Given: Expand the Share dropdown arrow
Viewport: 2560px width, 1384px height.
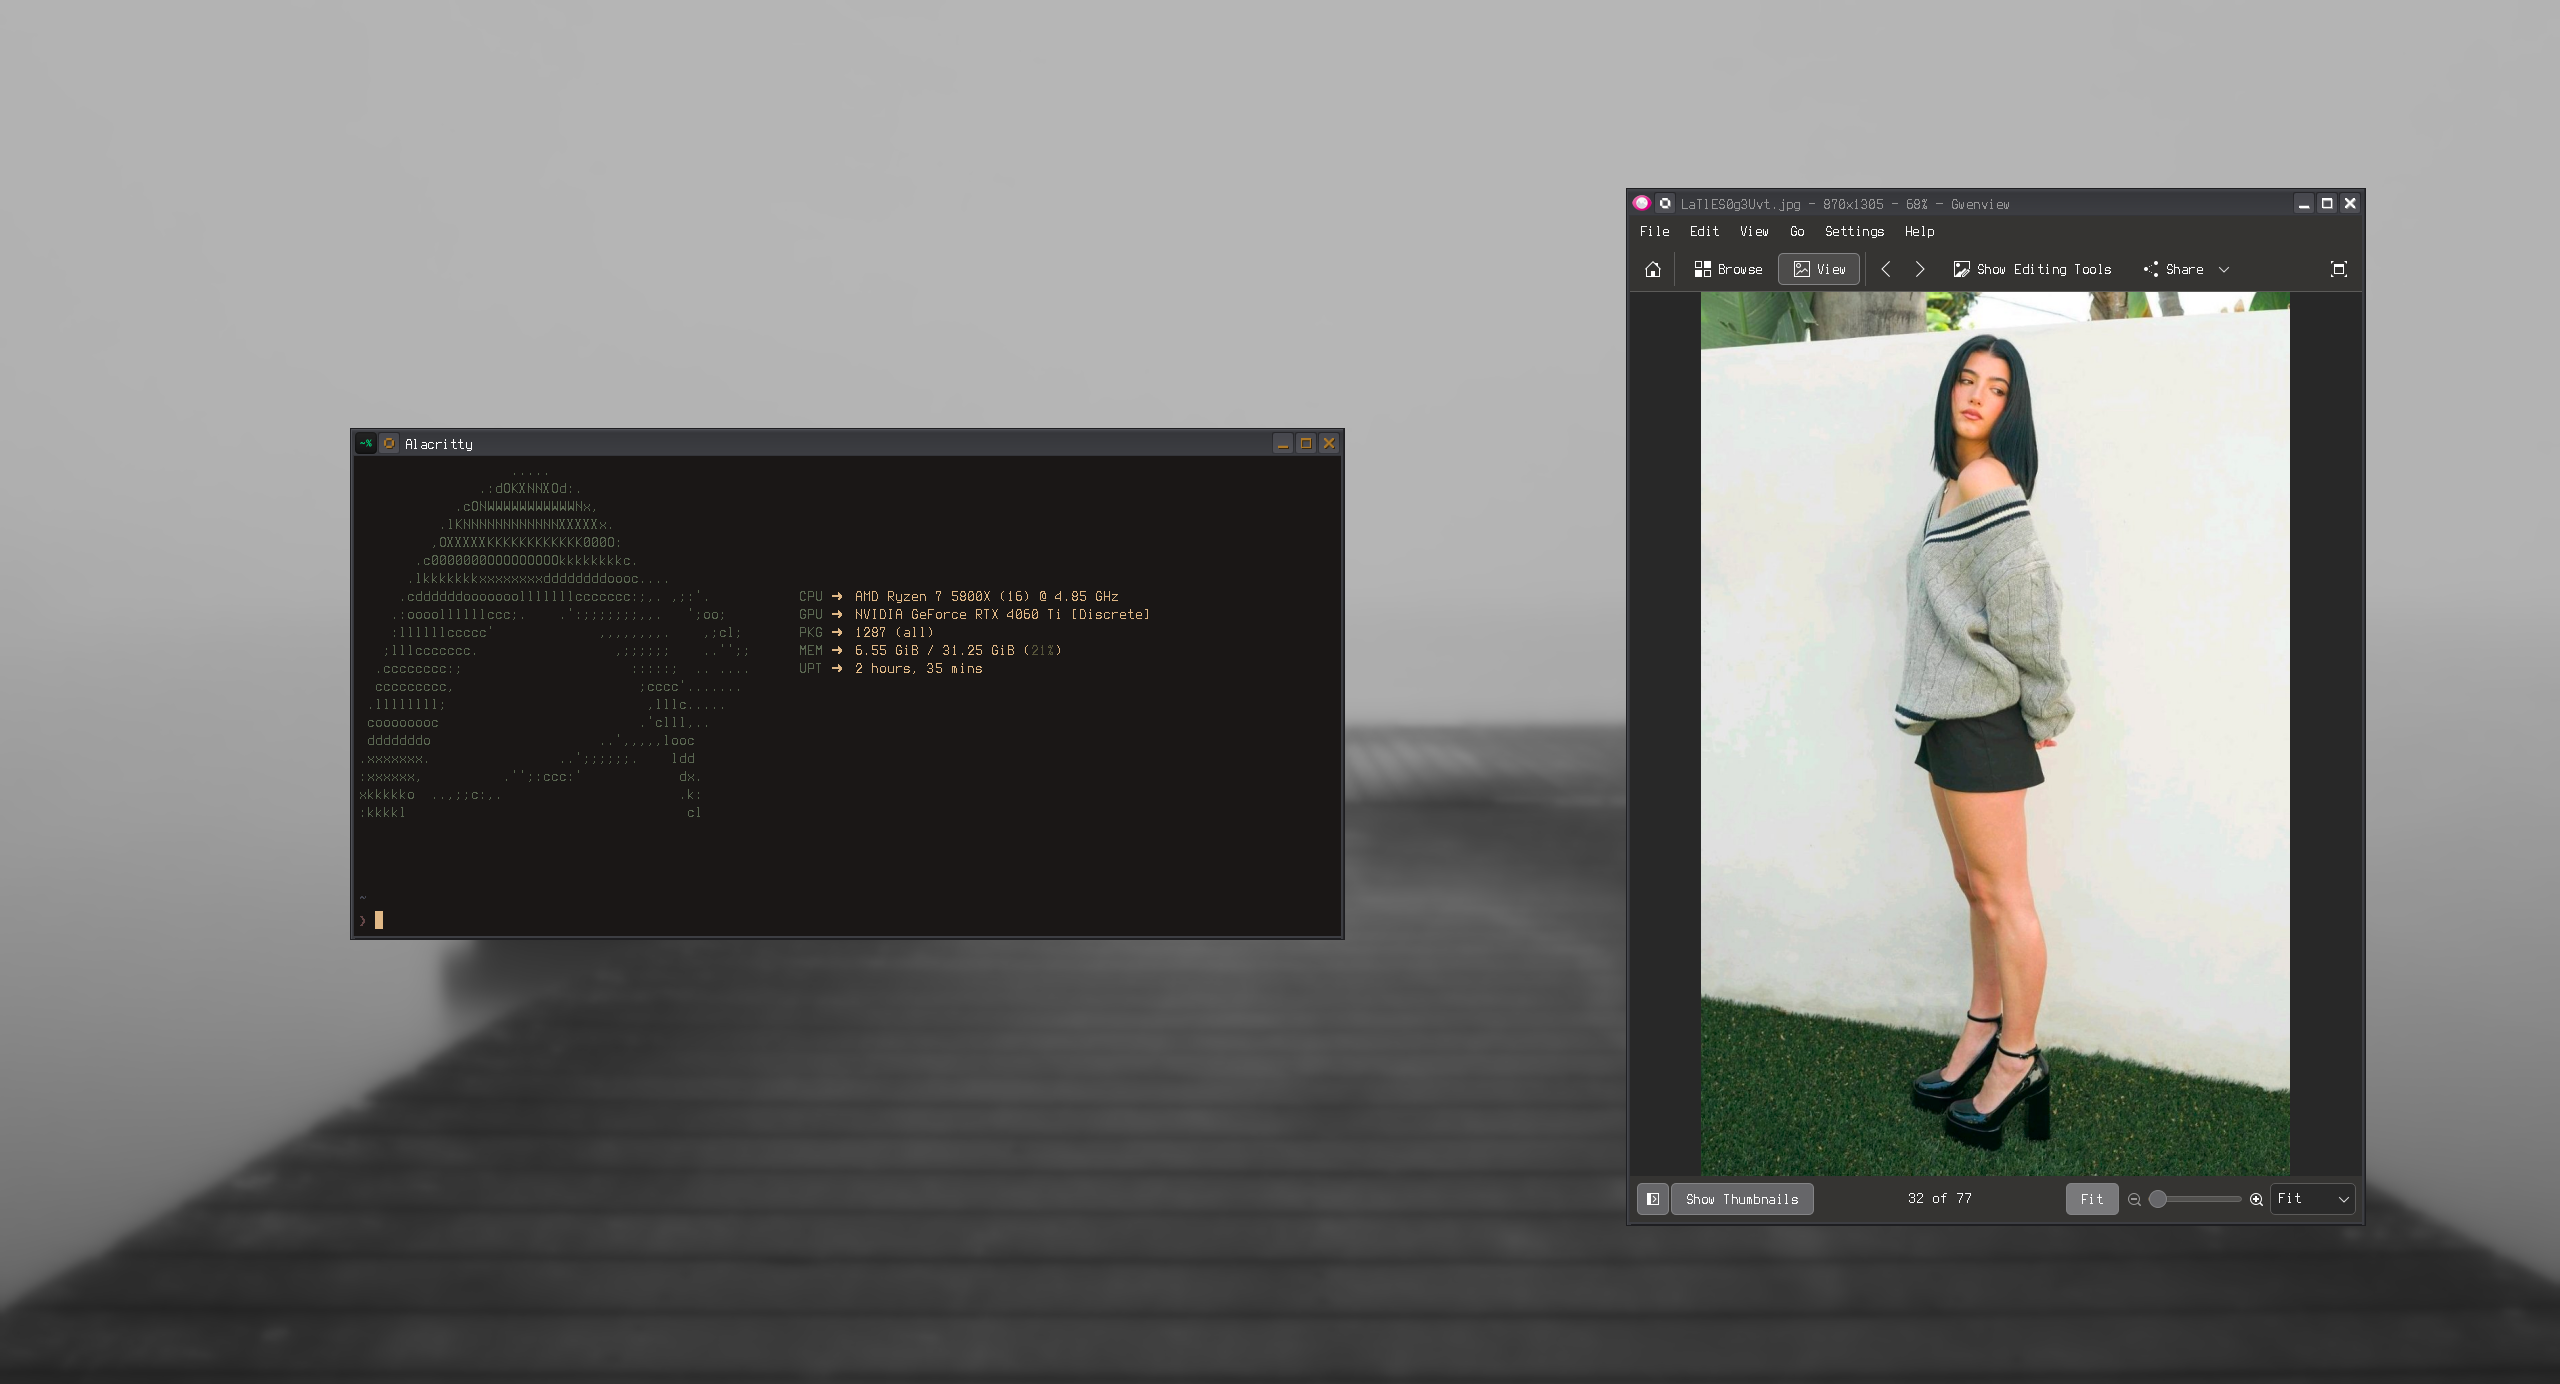Looking at the screenshot, I should (x=2224, y=269).
